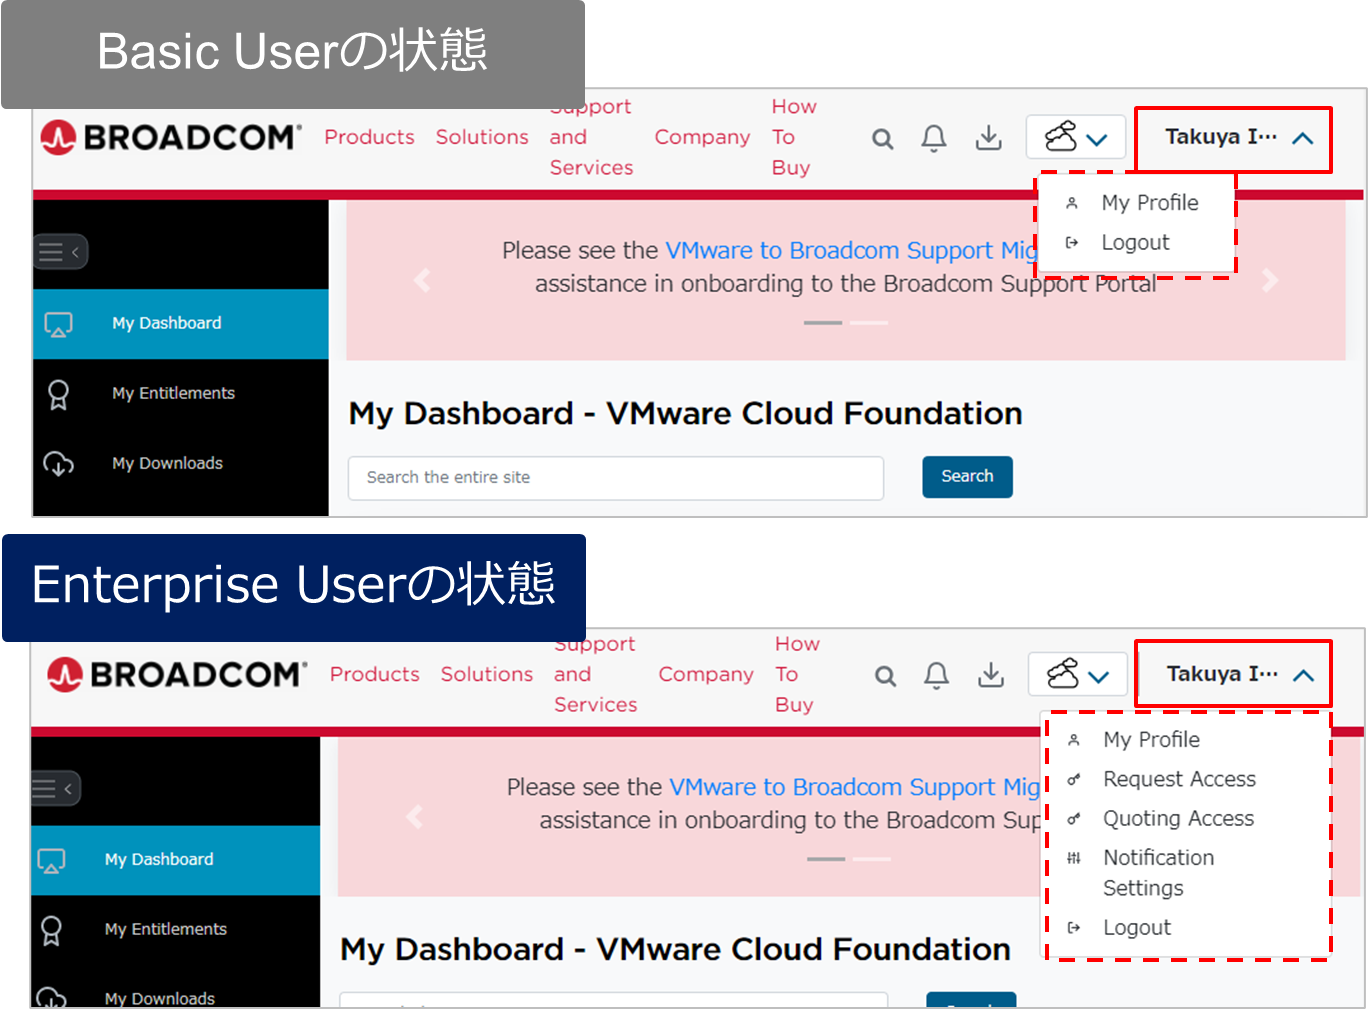Click Search button in Basic User dashboard

tap(967, 477)
